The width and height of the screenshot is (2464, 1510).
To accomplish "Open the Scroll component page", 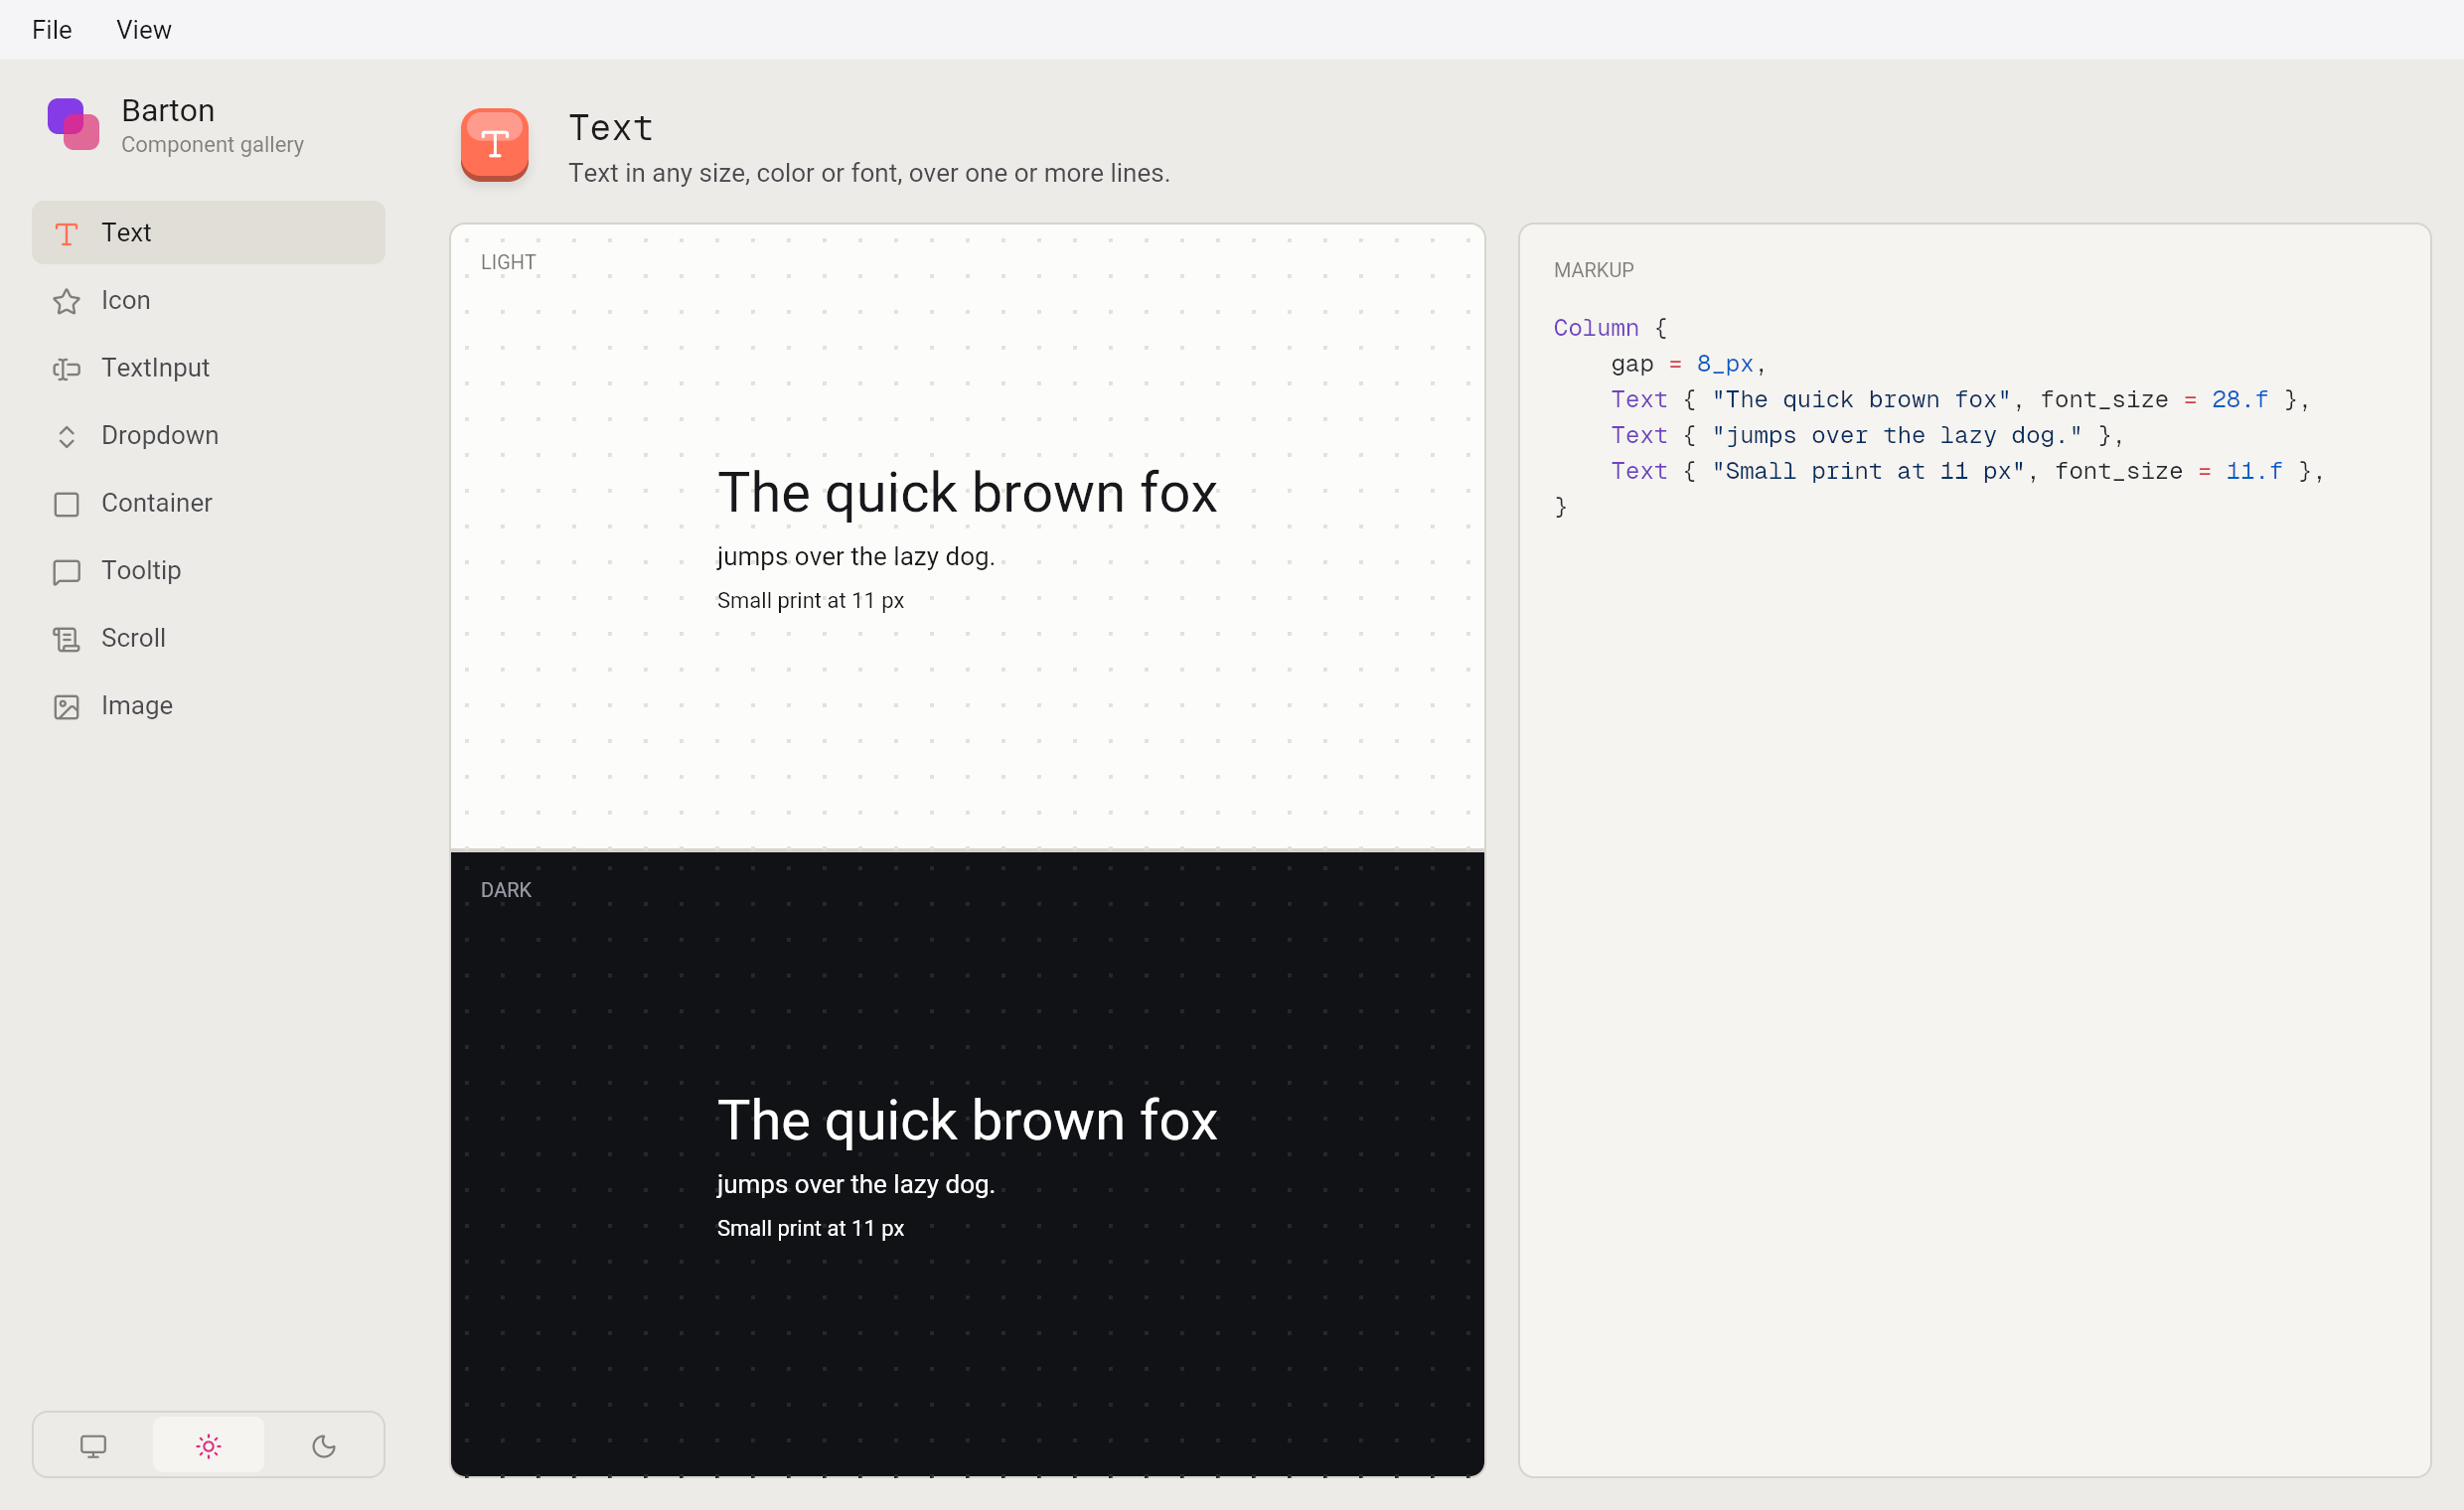I will [x=208, y=638].
